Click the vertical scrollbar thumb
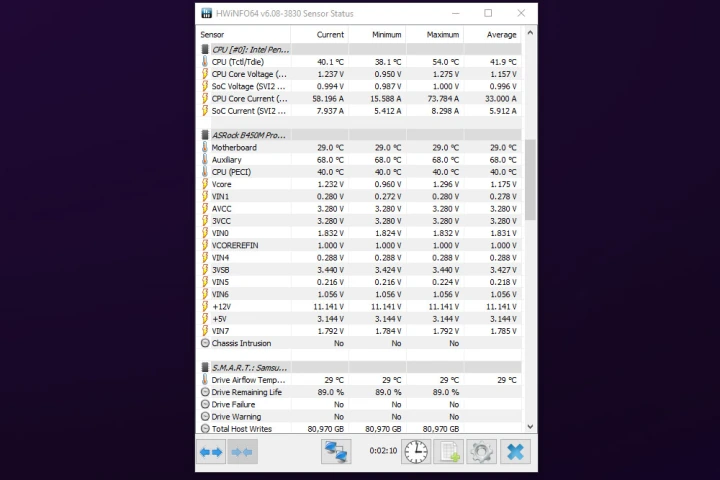 pos(530,180)
